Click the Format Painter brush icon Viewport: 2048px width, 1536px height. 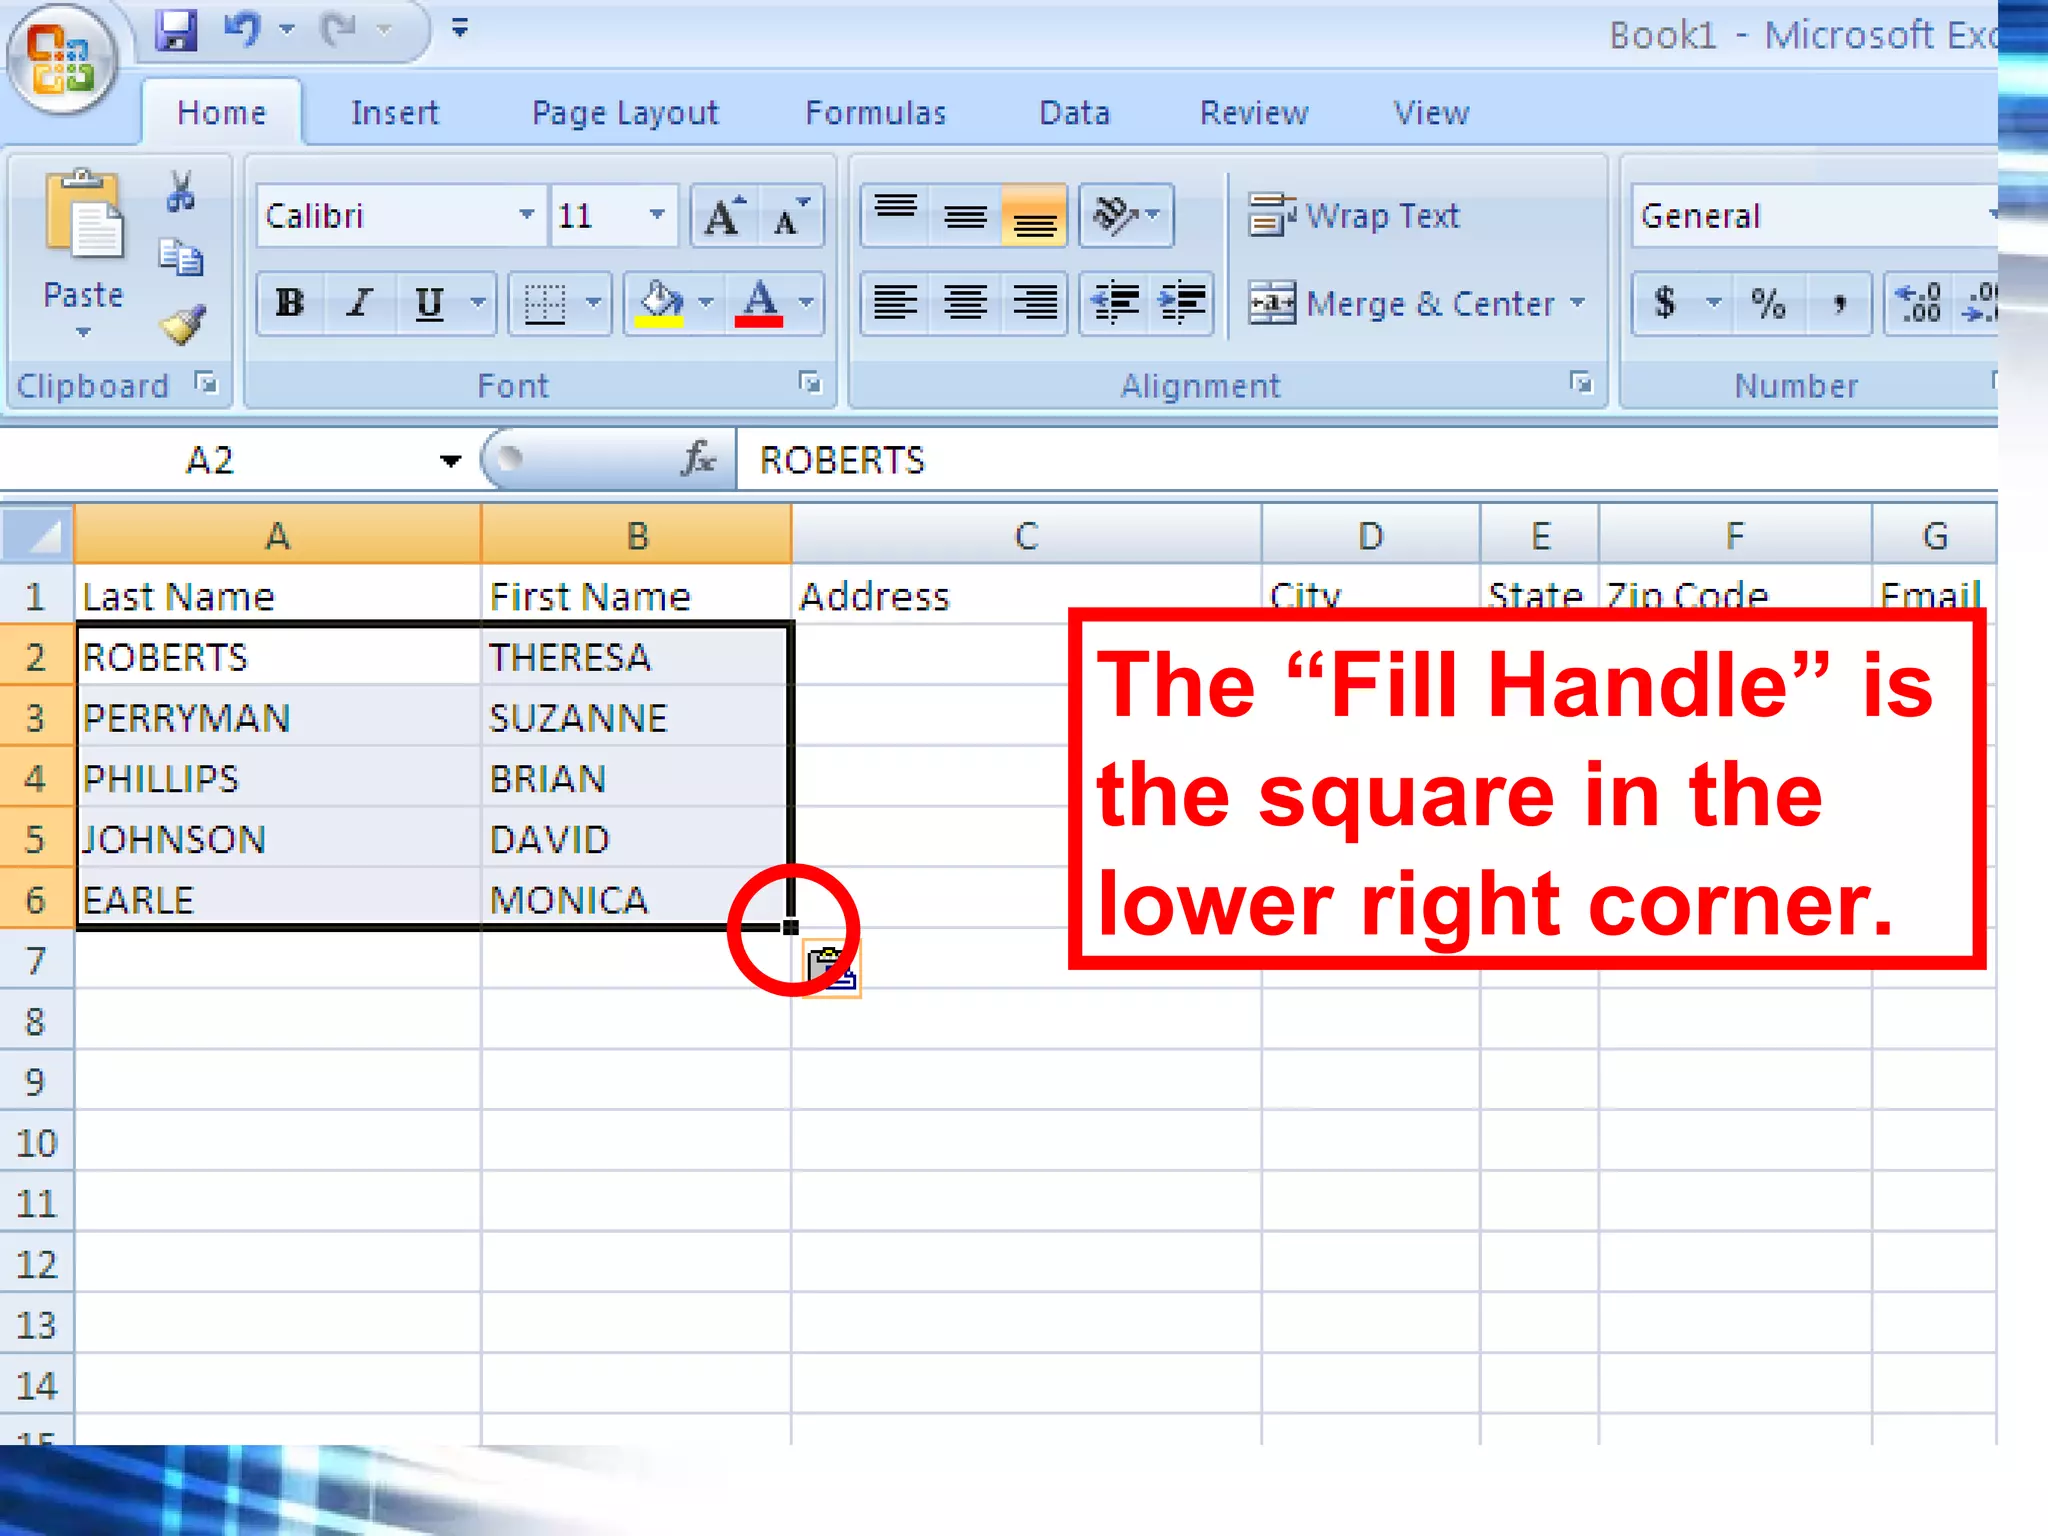click(x=183, y=325)
